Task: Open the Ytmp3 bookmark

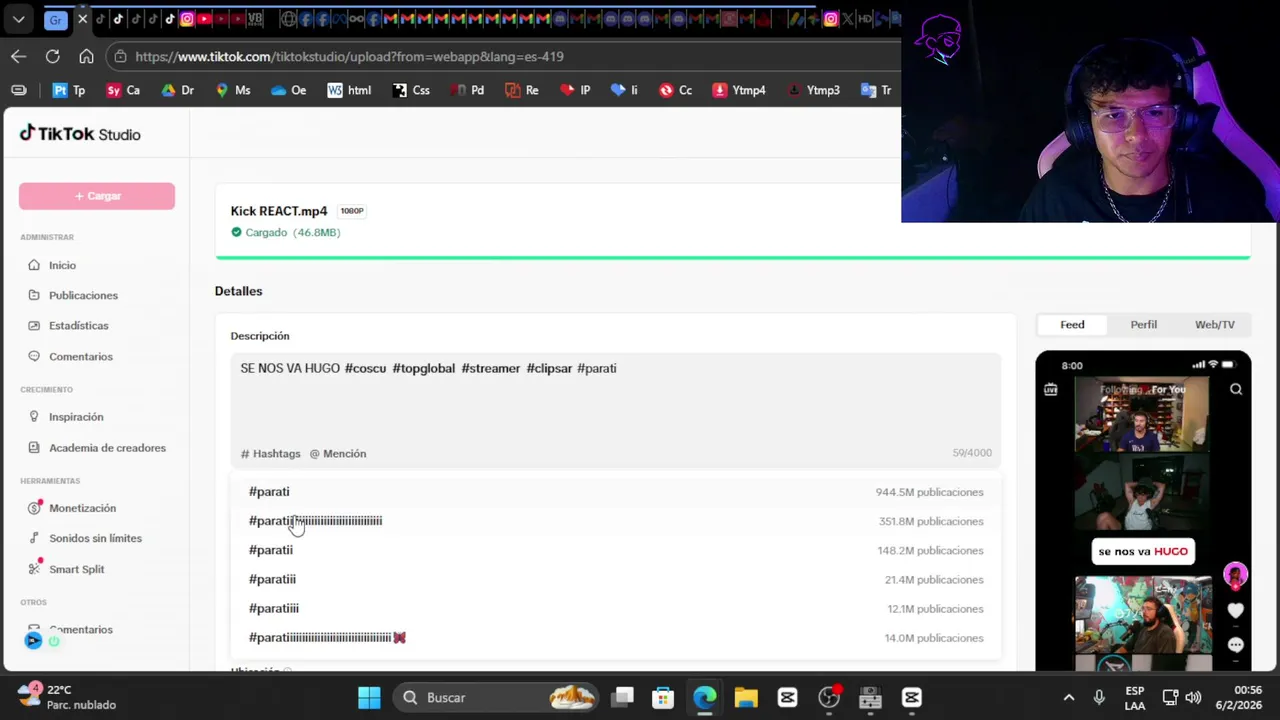Action: [x=814, y=90]
